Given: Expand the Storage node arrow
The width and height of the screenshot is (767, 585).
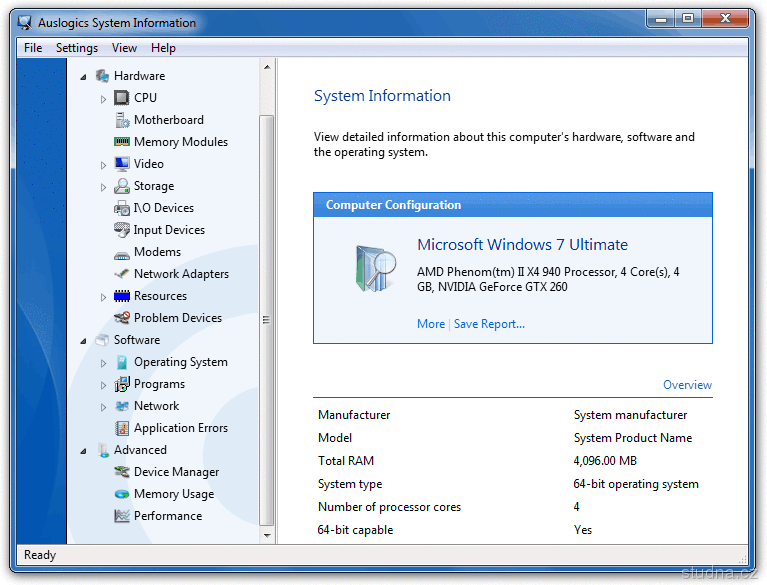Looking at the screenshot, I should (103, 186).
